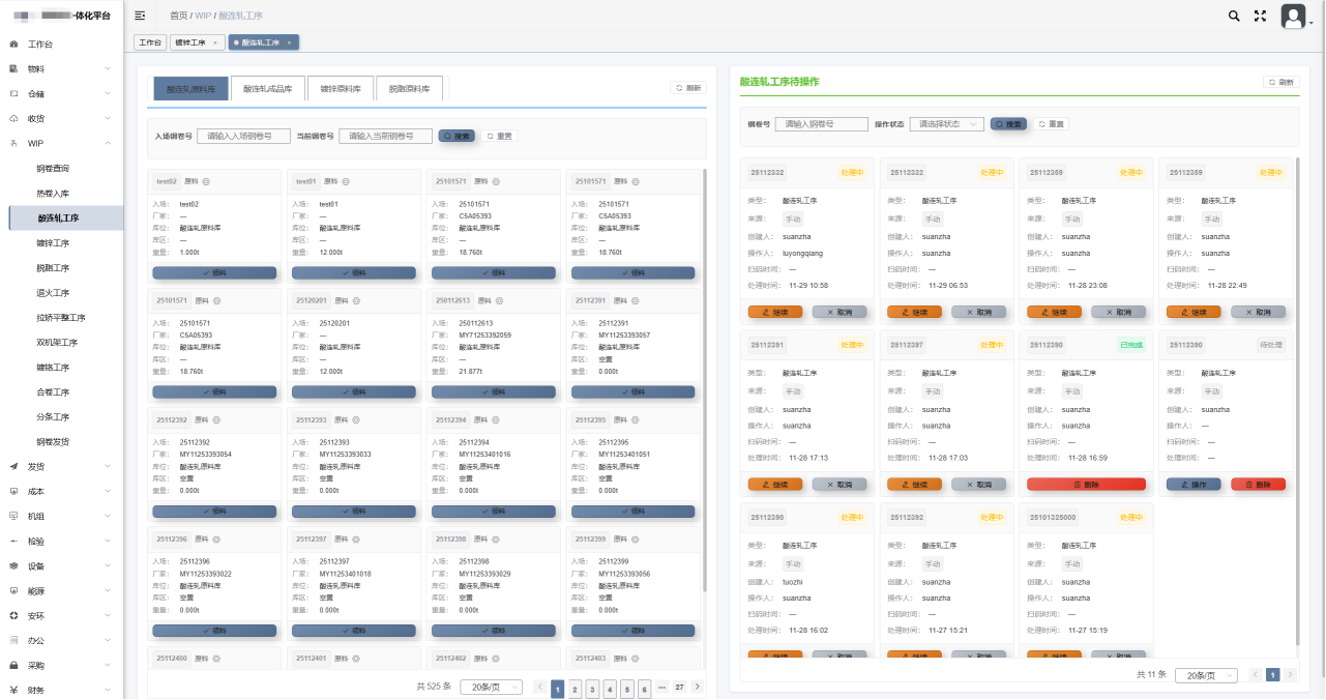Open the 操作状态 status dropdown
Image resolution: width=1326 pixels, height=700 pixels.
tap(946, 124)
